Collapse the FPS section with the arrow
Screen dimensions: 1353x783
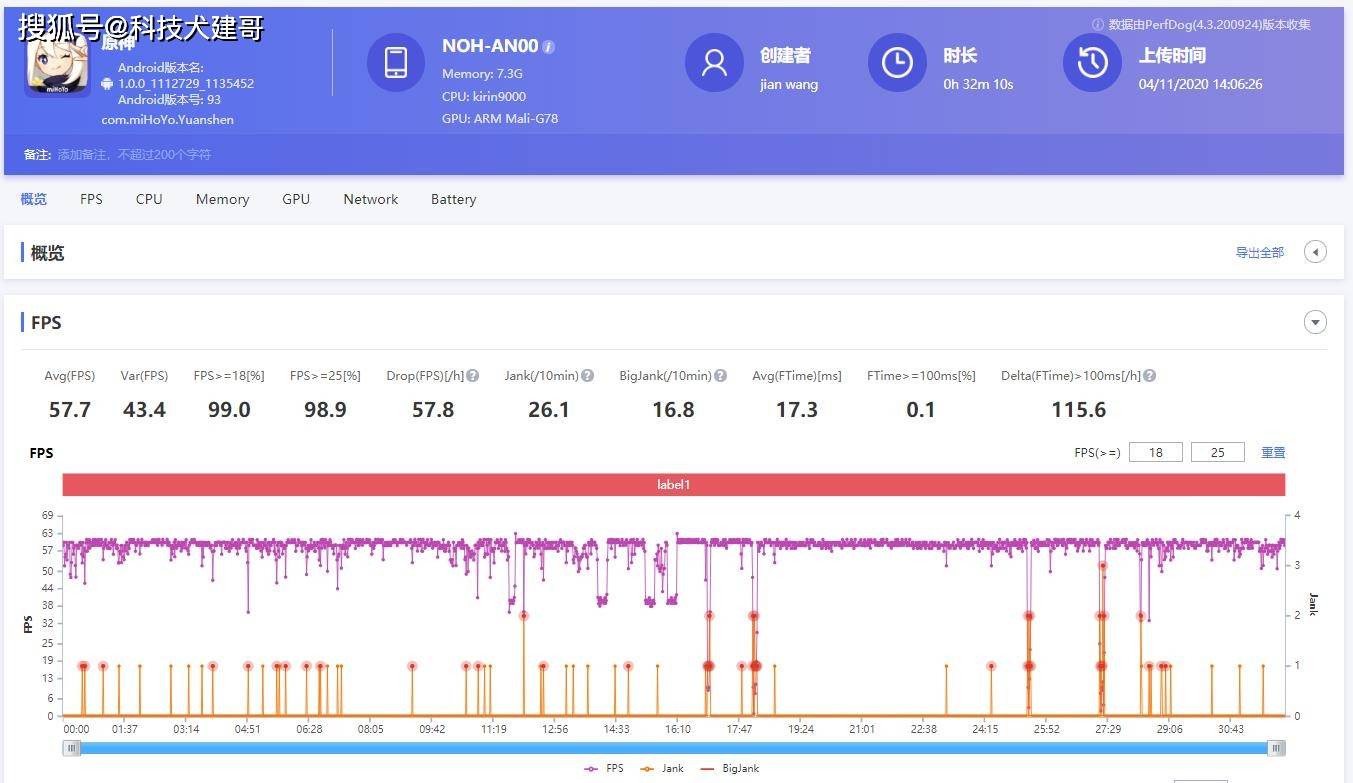click(1315, 322)
